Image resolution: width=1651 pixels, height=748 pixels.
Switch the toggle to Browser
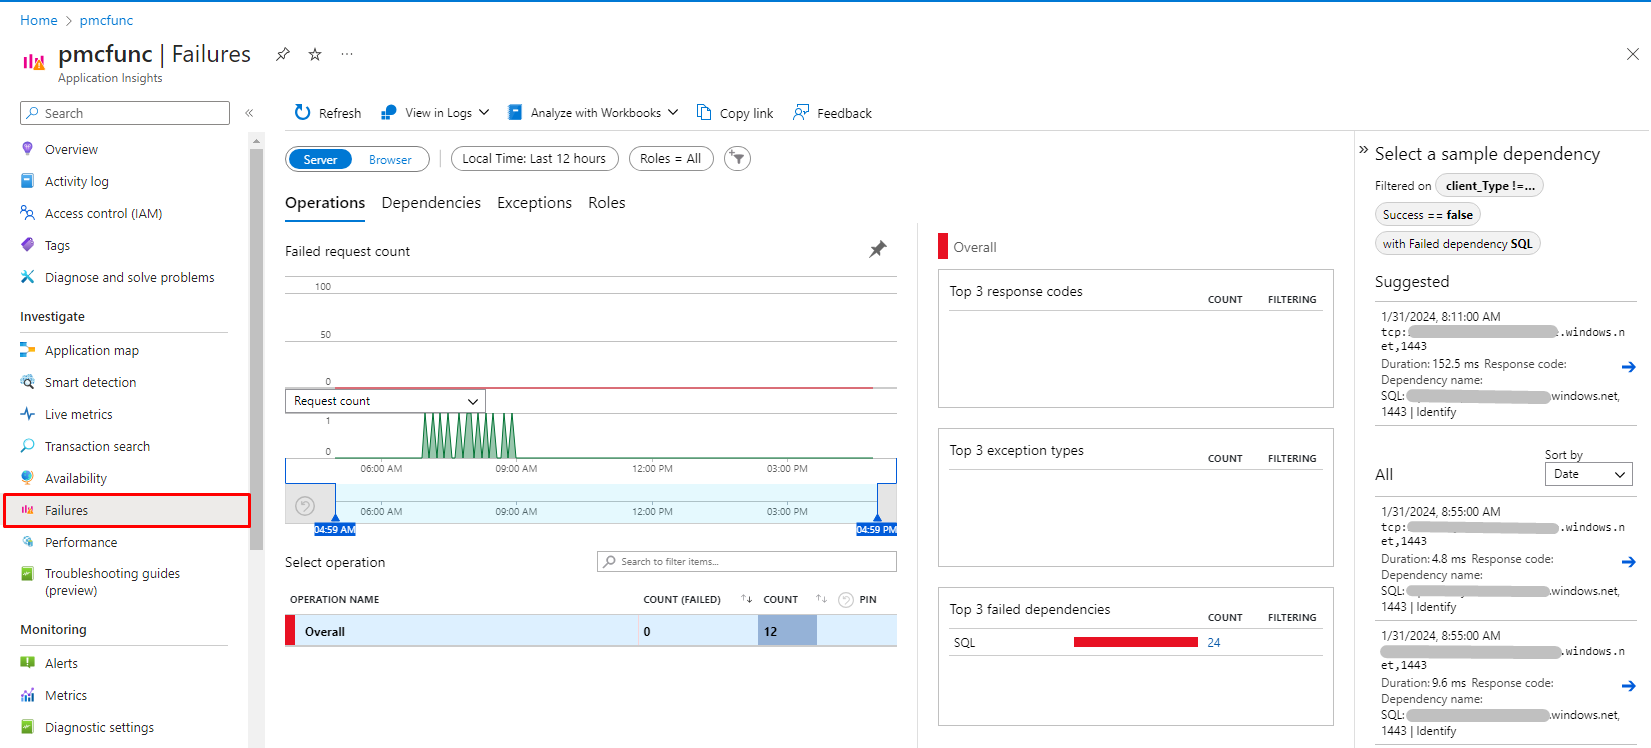coord(390,159)
